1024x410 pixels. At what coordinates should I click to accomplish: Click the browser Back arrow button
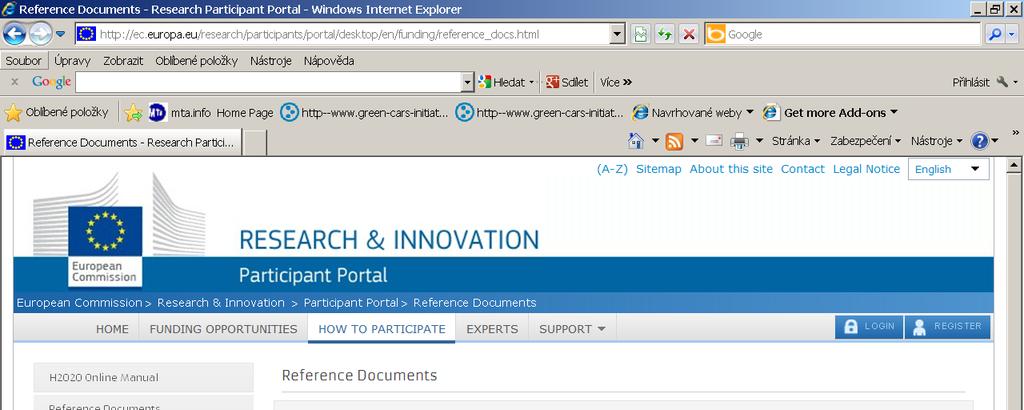pos(14,34)
